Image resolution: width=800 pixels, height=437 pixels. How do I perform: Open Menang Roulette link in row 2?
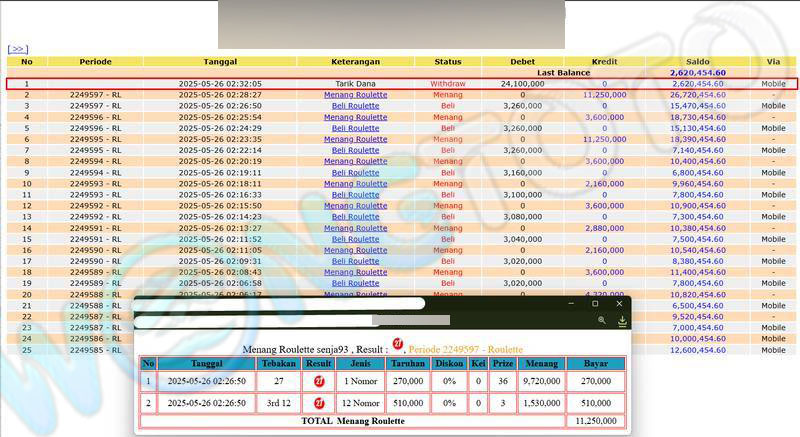click(355, 95)
